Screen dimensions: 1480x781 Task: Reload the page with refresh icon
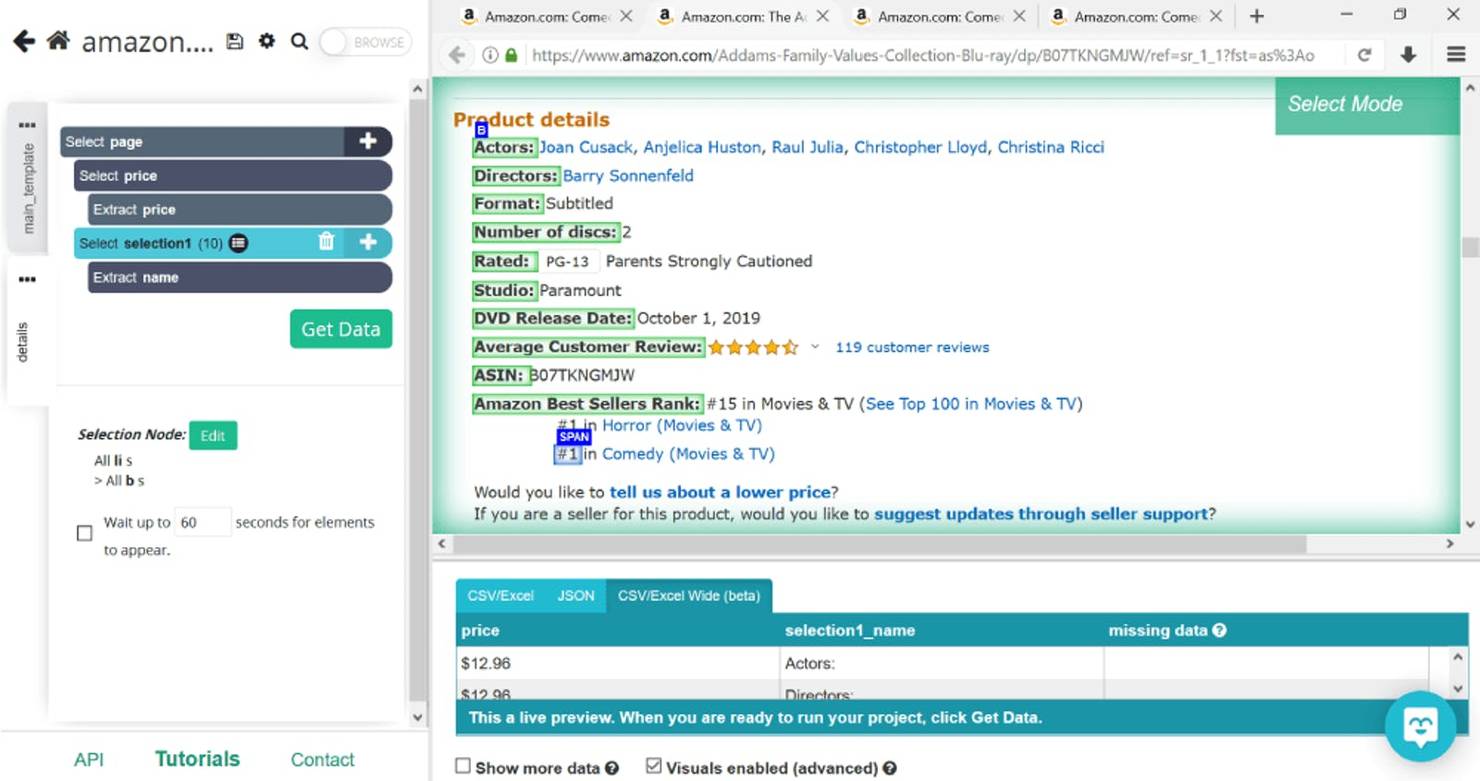[x=1364, y=55]
